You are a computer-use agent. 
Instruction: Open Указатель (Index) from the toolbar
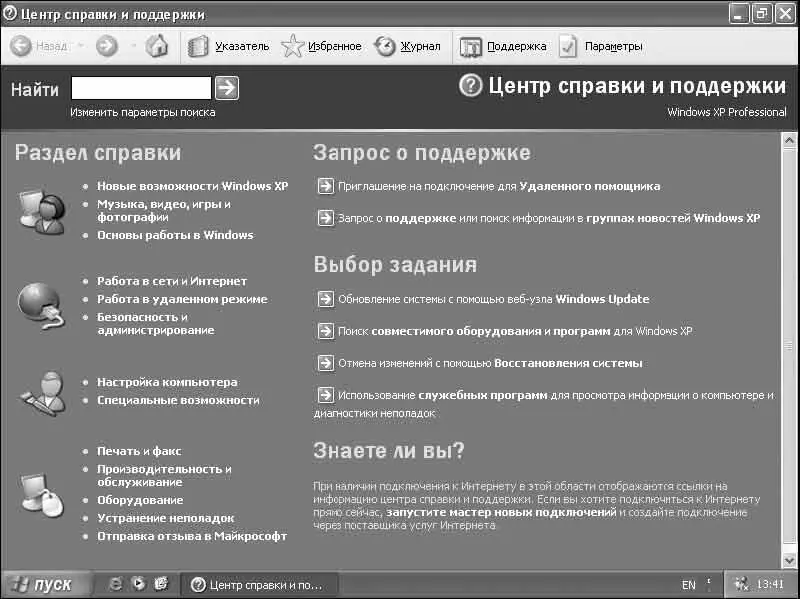pyautogui.click(x=229, y=46)
